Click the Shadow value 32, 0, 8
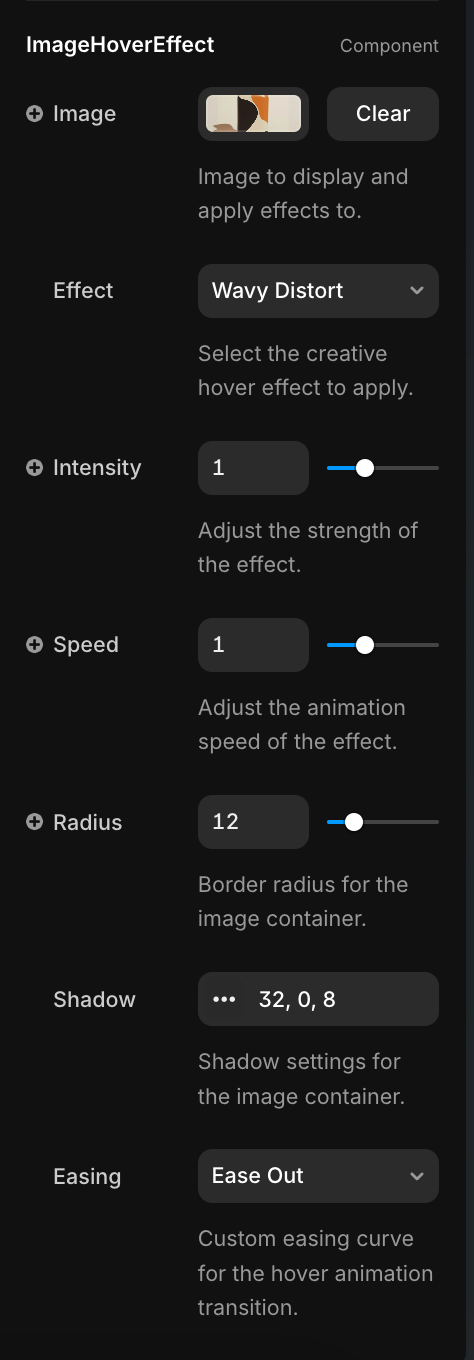Image resolution: width=474 pixels, height=1360 pixels. [297, 999]
